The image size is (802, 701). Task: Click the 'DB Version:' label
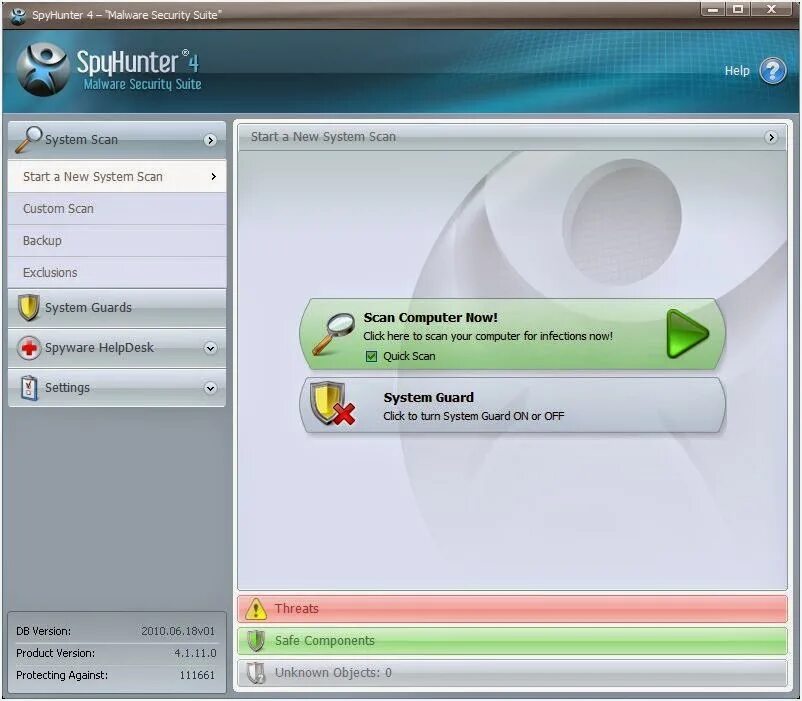coord(43,631)
